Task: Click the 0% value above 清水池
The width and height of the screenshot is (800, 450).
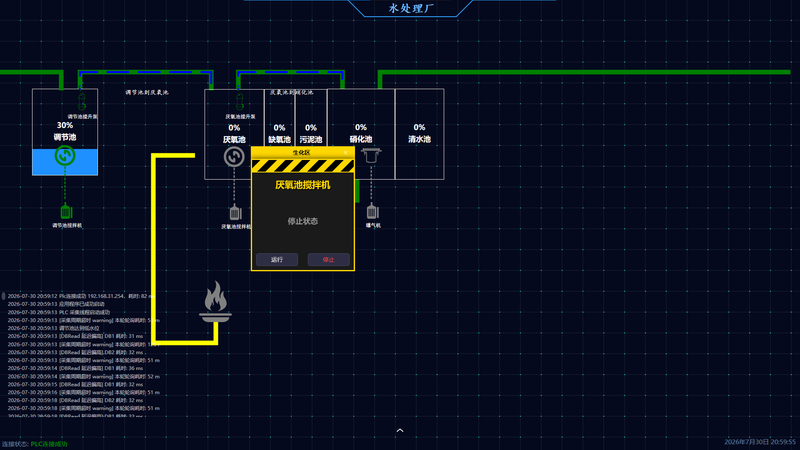Action: click(x=419, y=127)
